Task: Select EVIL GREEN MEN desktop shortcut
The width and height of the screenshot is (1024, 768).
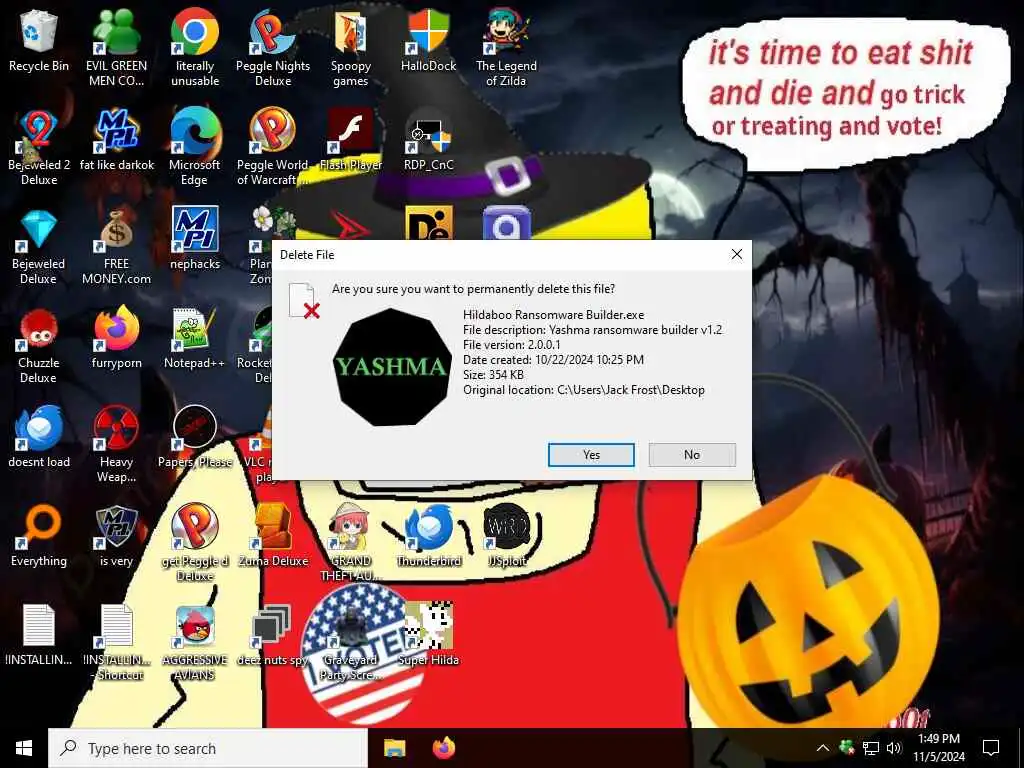Action: coord(116,48)
